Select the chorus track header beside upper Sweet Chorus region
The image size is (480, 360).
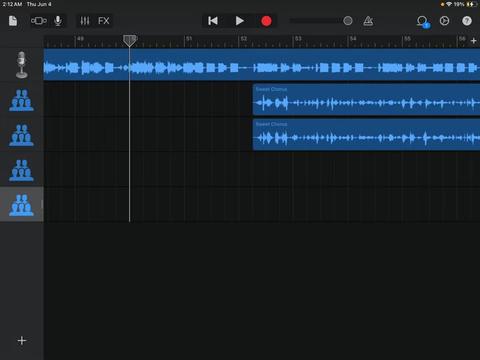click(x=22, y=100)
